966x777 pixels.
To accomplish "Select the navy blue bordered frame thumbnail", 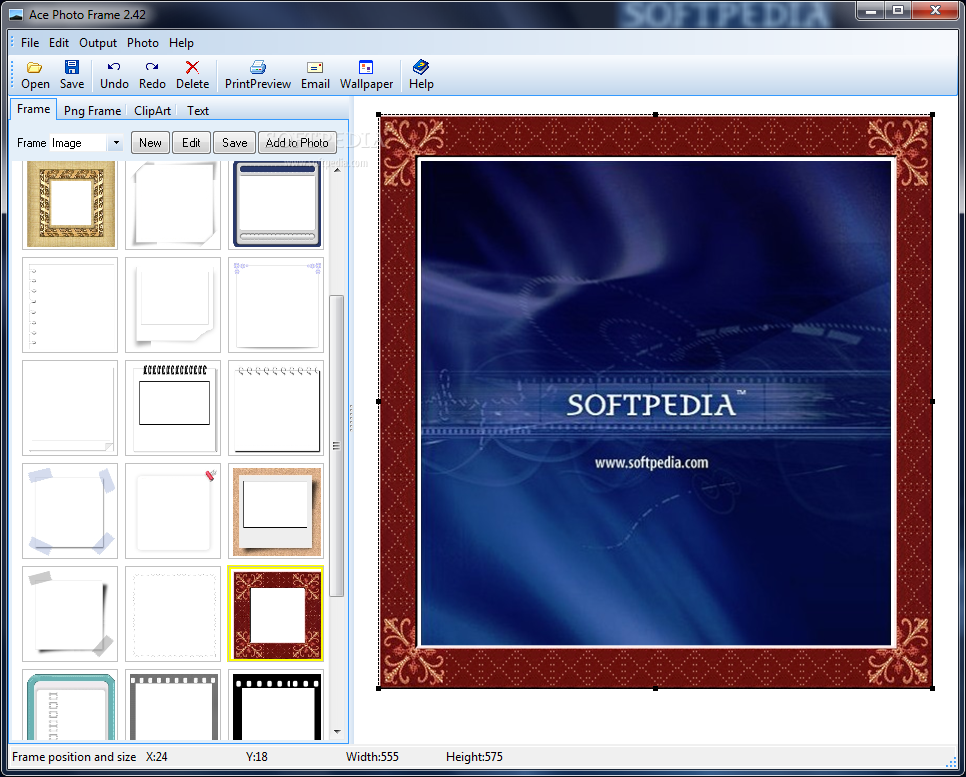I will pyautogui.click(x=276, y=203).
